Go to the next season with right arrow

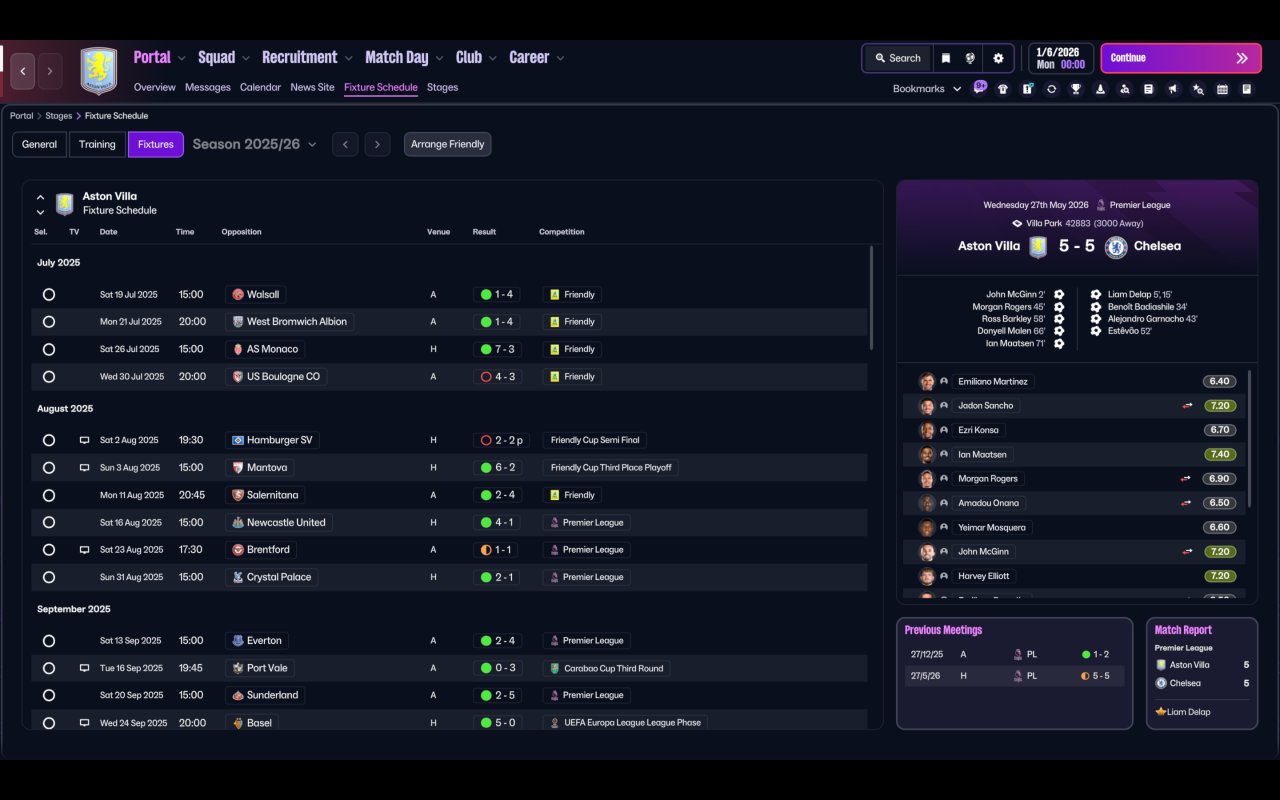[x=377, y=144]
